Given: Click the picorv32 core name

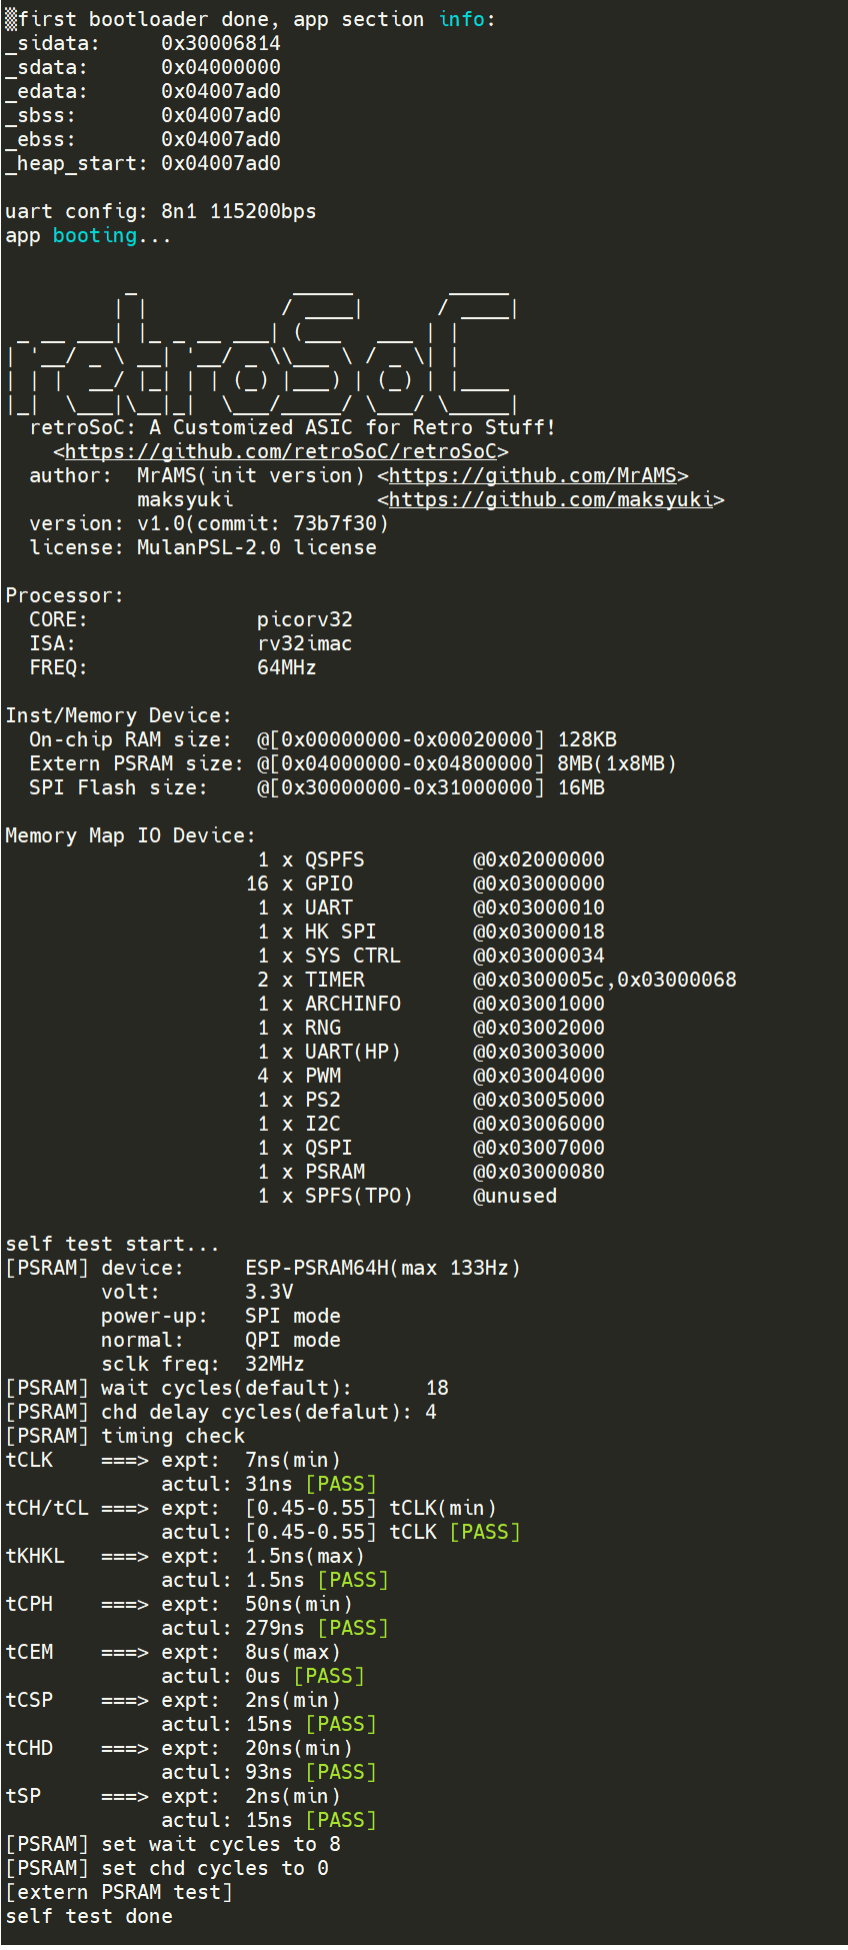Looking at the screenshot, I should click(304, 620).
